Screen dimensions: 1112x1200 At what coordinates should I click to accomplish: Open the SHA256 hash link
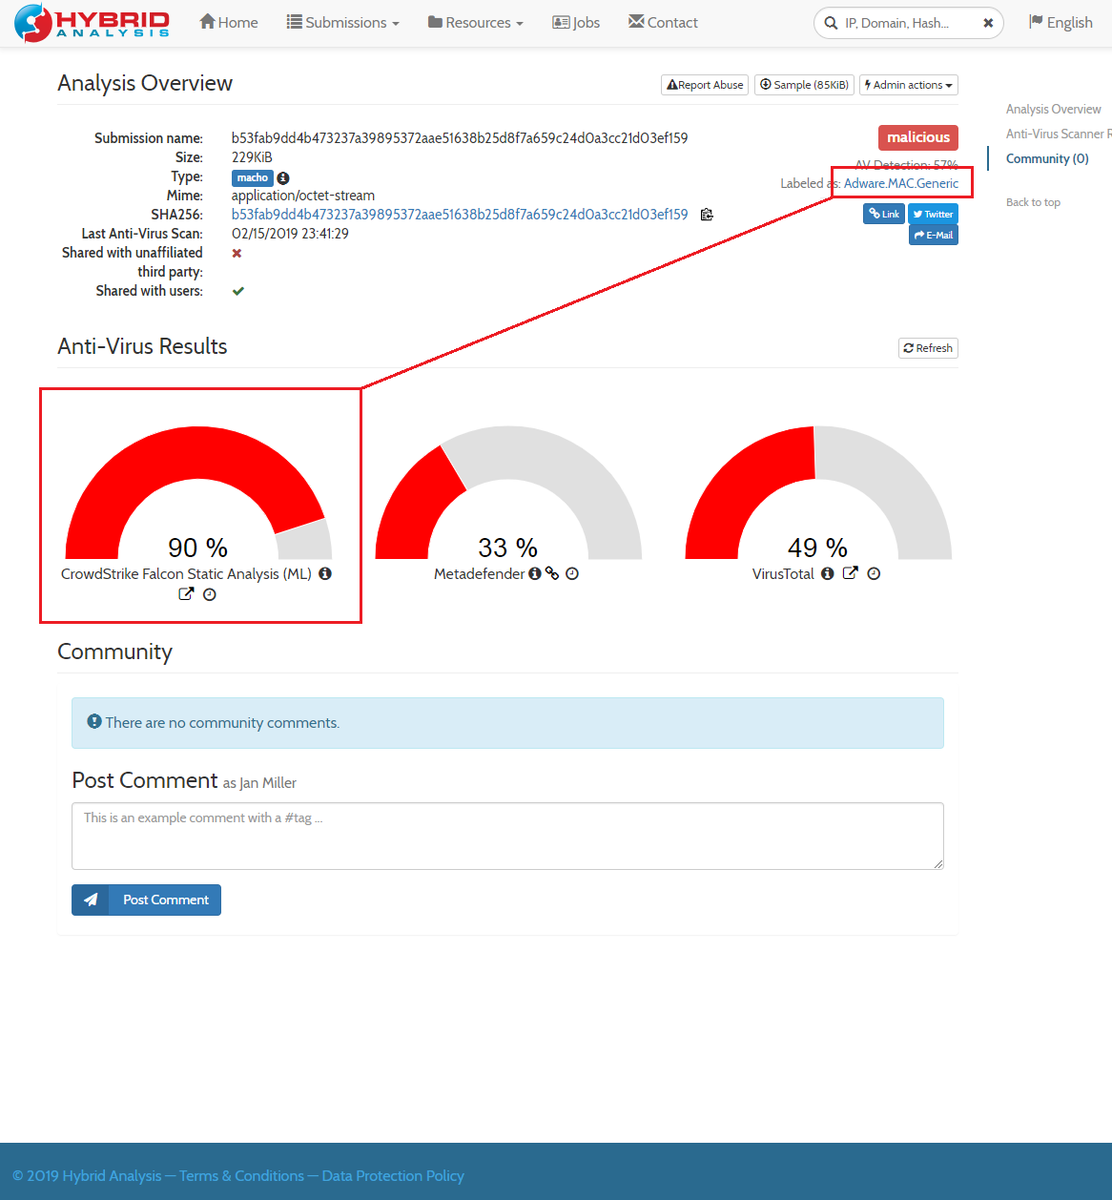(x=460, y=214)
